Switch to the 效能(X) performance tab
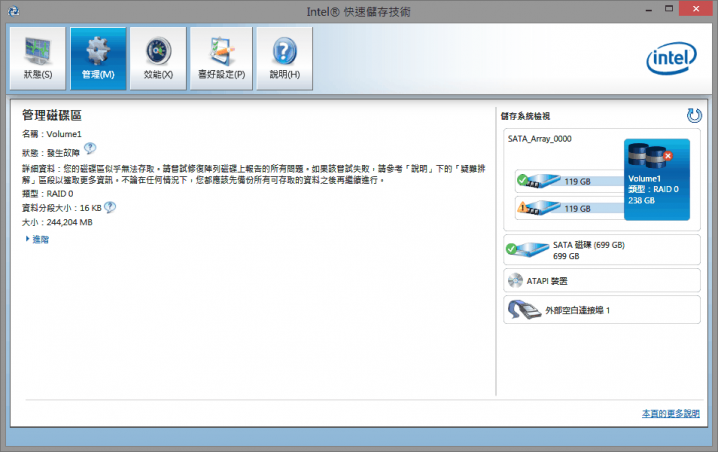Screen dimensions: 720x452 158,58
